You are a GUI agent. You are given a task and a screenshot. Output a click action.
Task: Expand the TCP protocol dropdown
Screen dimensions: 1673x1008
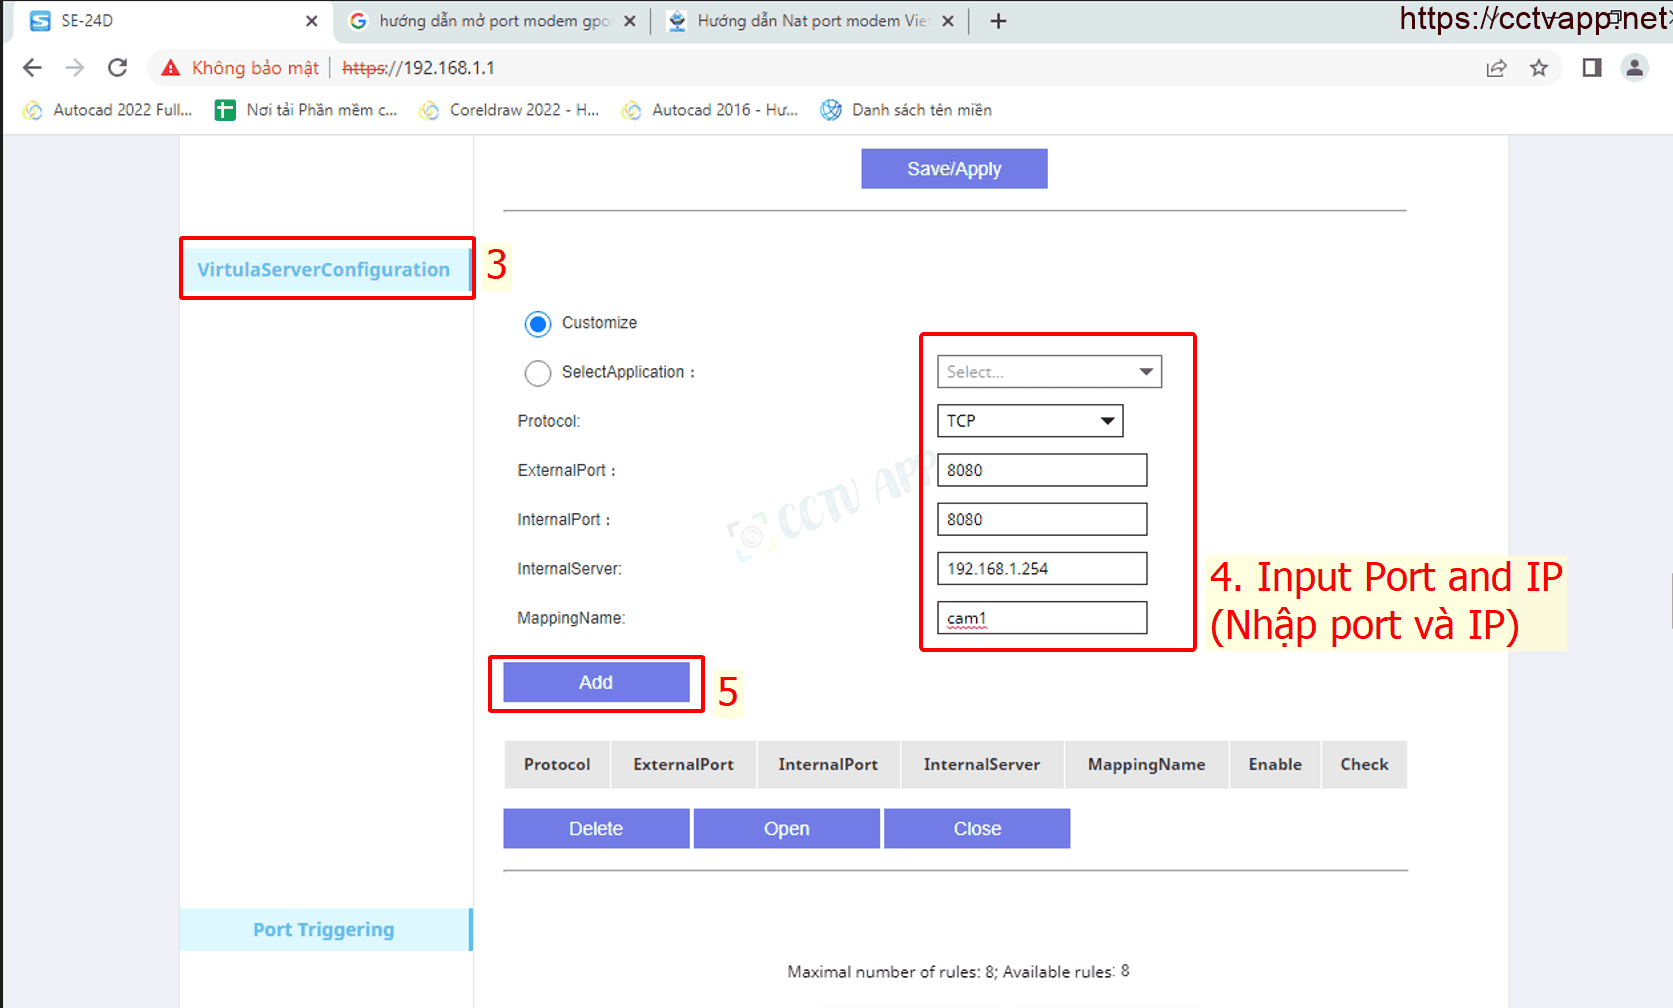[1029, 421]
